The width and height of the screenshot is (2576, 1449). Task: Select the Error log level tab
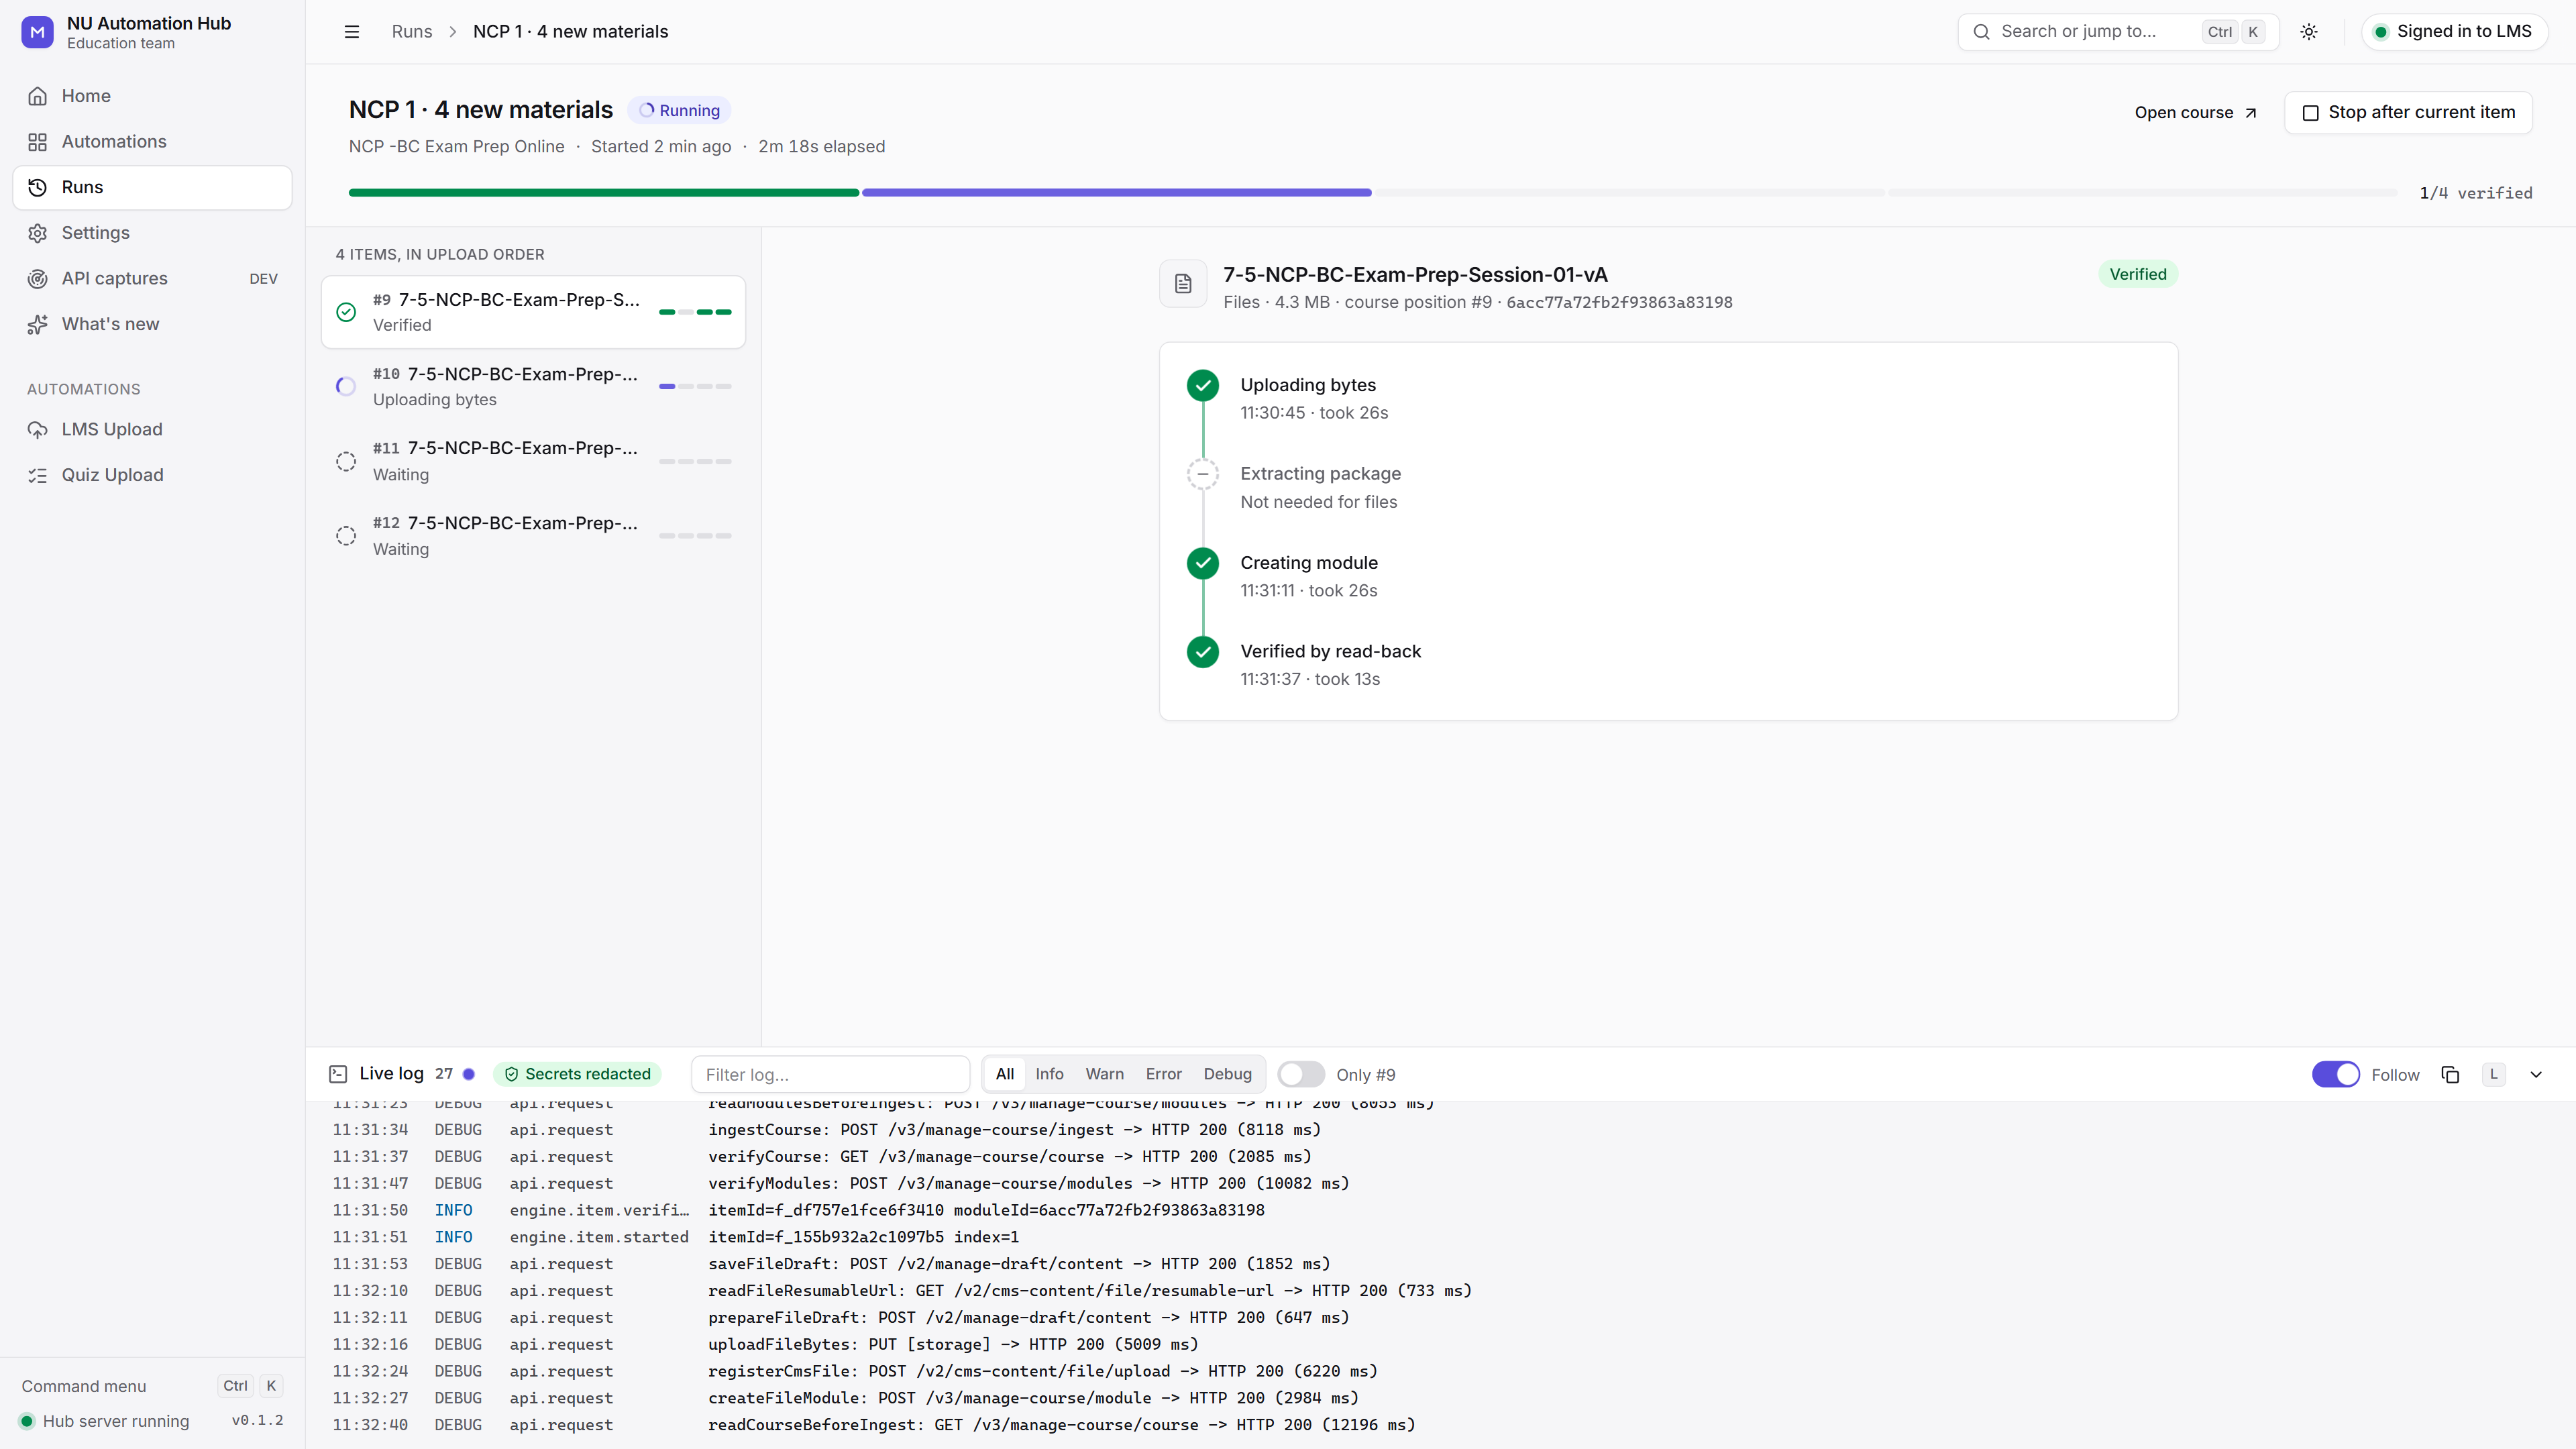tap(1163, 1074)
